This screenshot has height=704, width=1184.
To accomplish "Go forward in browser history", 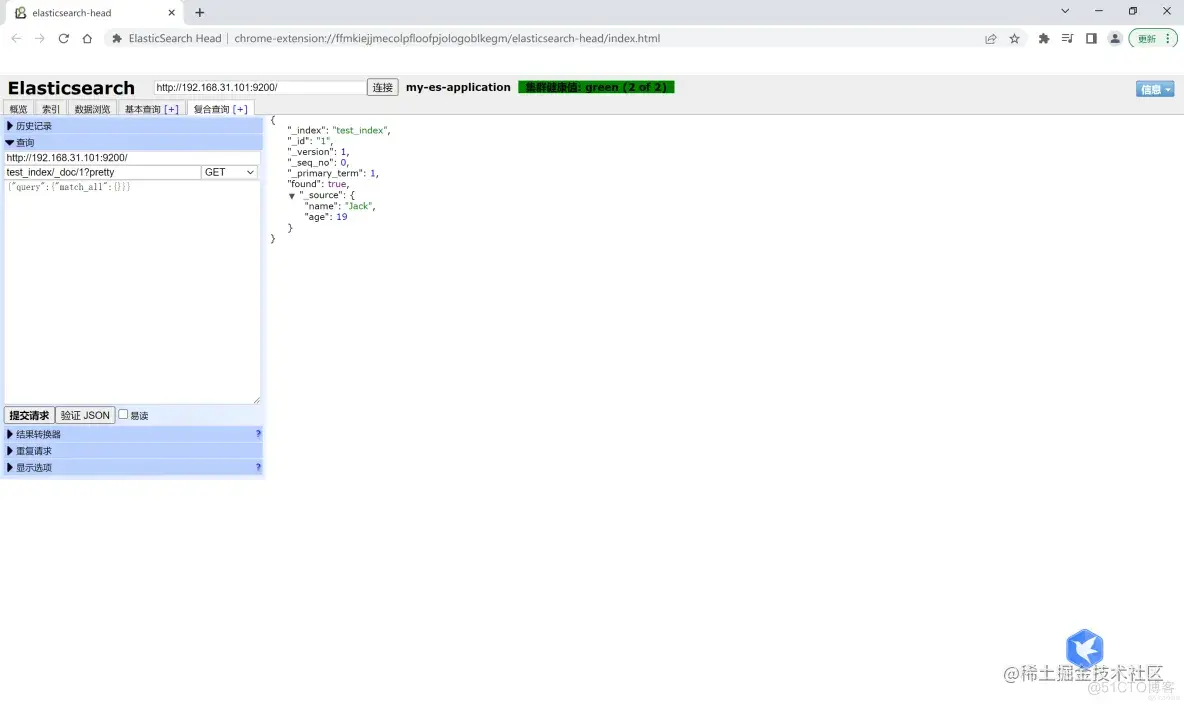I will (x=40, y=39).
